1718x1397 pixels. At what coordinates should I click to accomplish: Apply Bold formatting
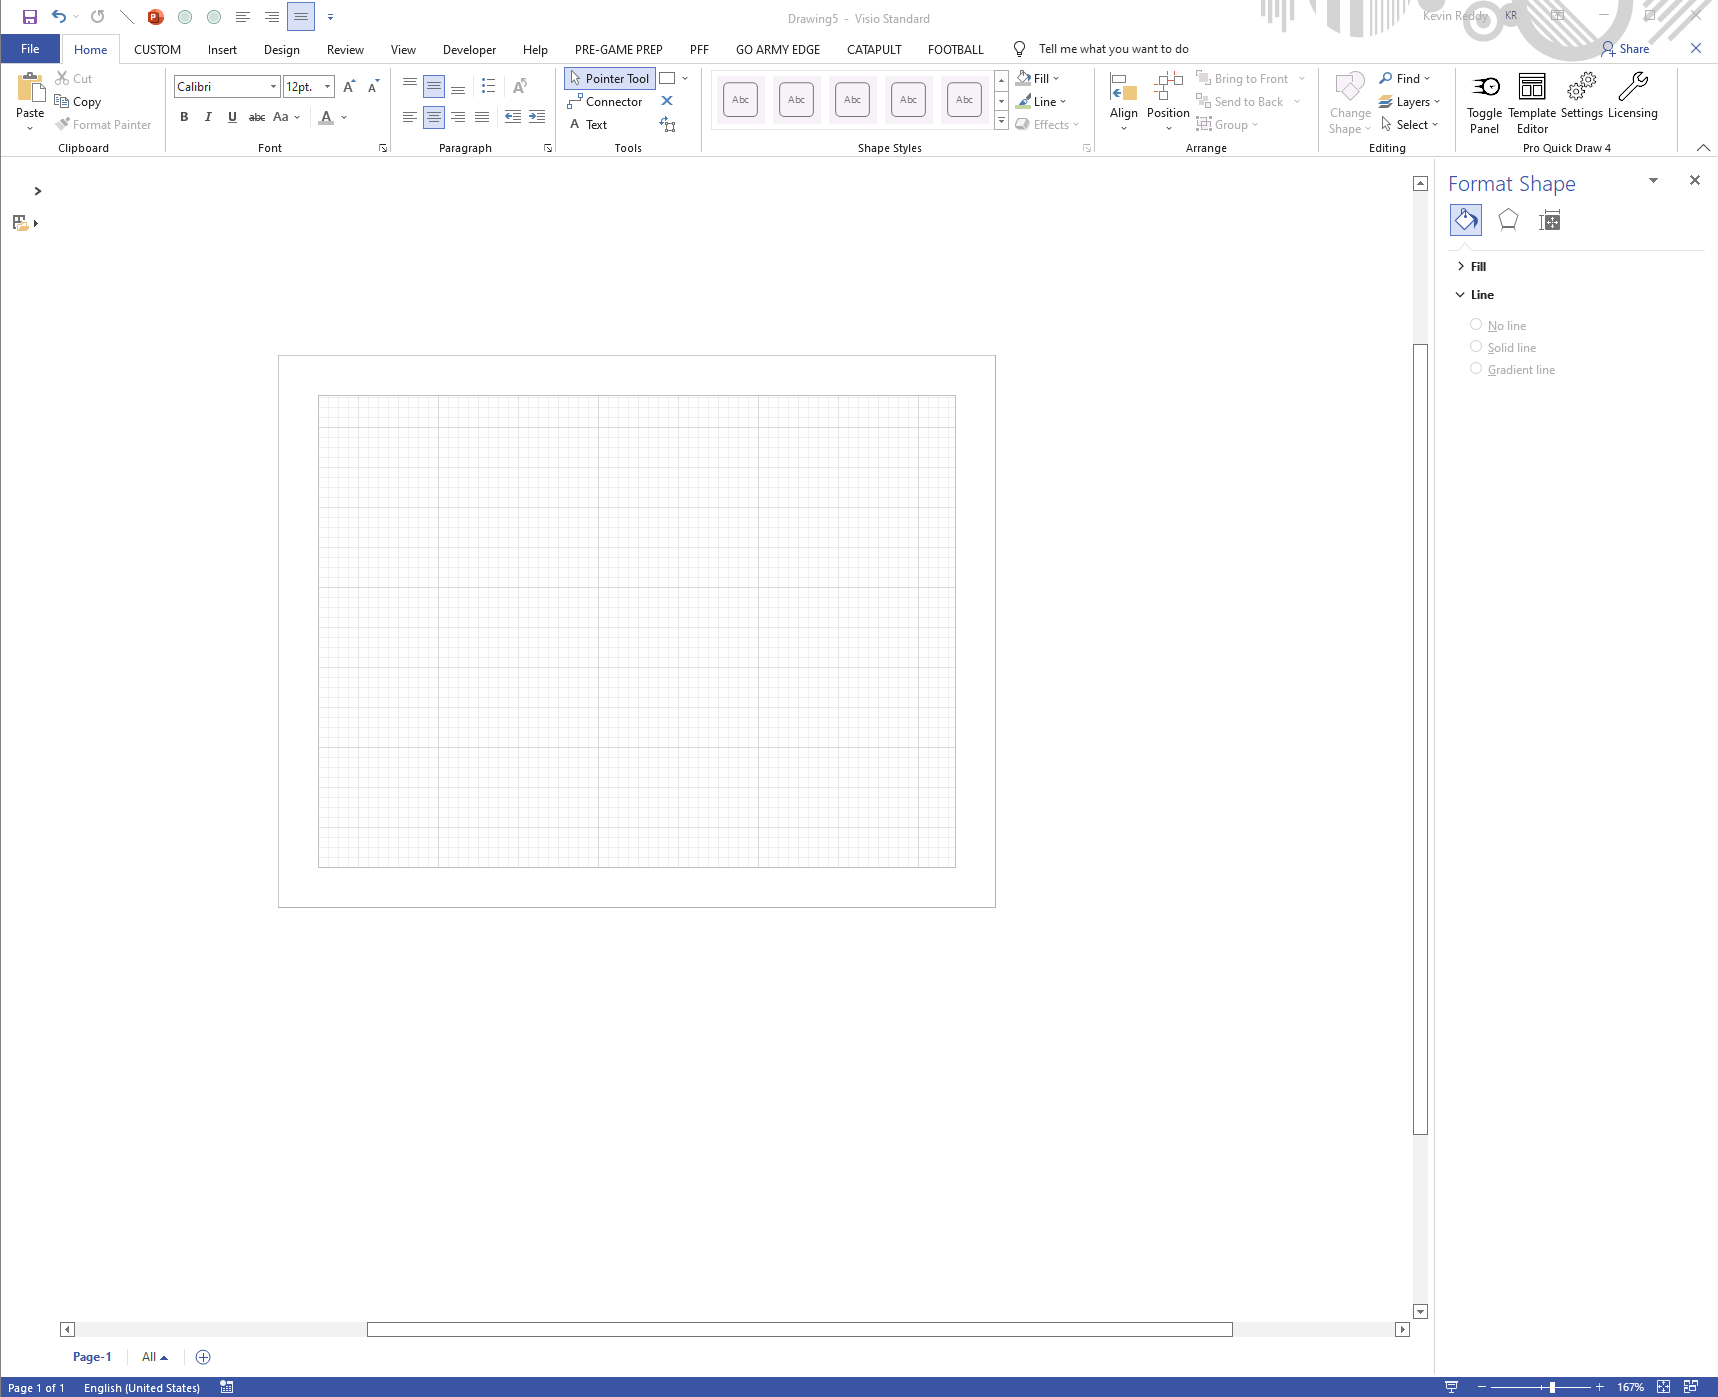tap(184, 117)
